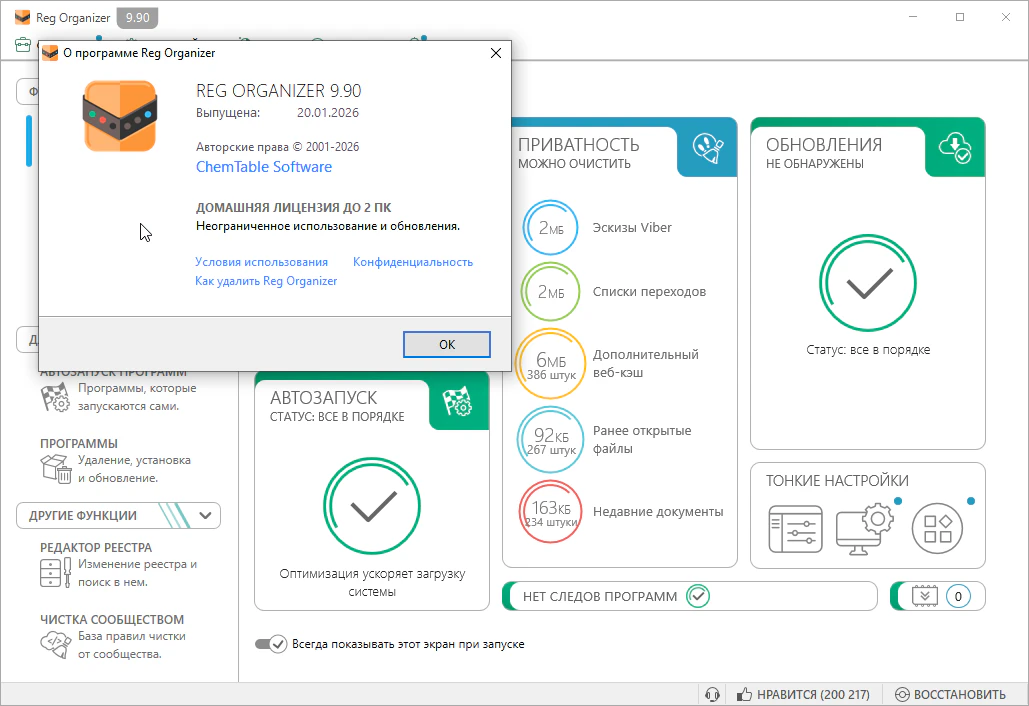Click the 'Конфиденциальность' link
1029x706 pixels.
pos(412,262)
